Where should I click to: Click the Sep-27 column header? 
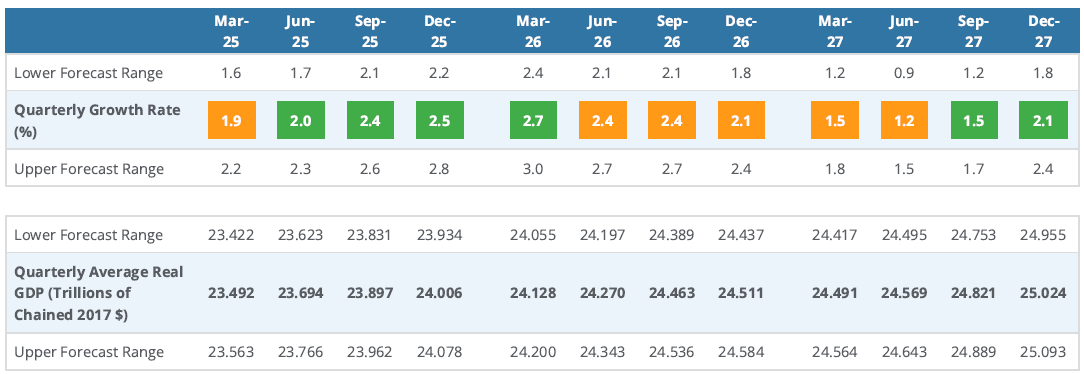974,31
